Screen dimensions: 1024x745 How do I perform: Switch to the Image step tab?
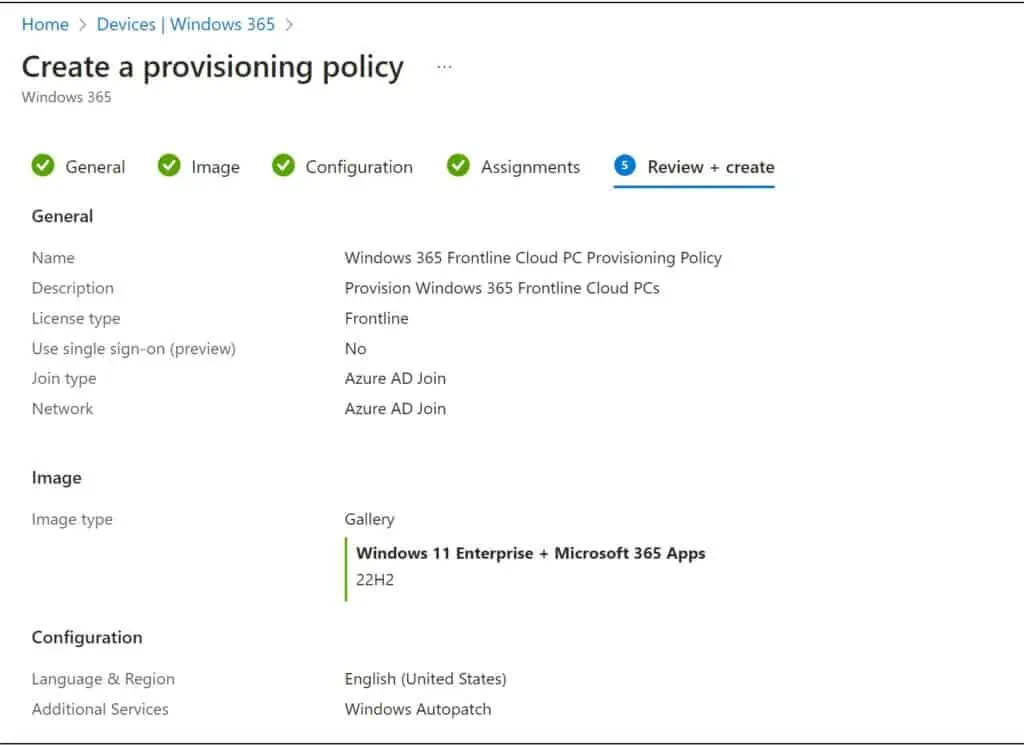(199, 166)
